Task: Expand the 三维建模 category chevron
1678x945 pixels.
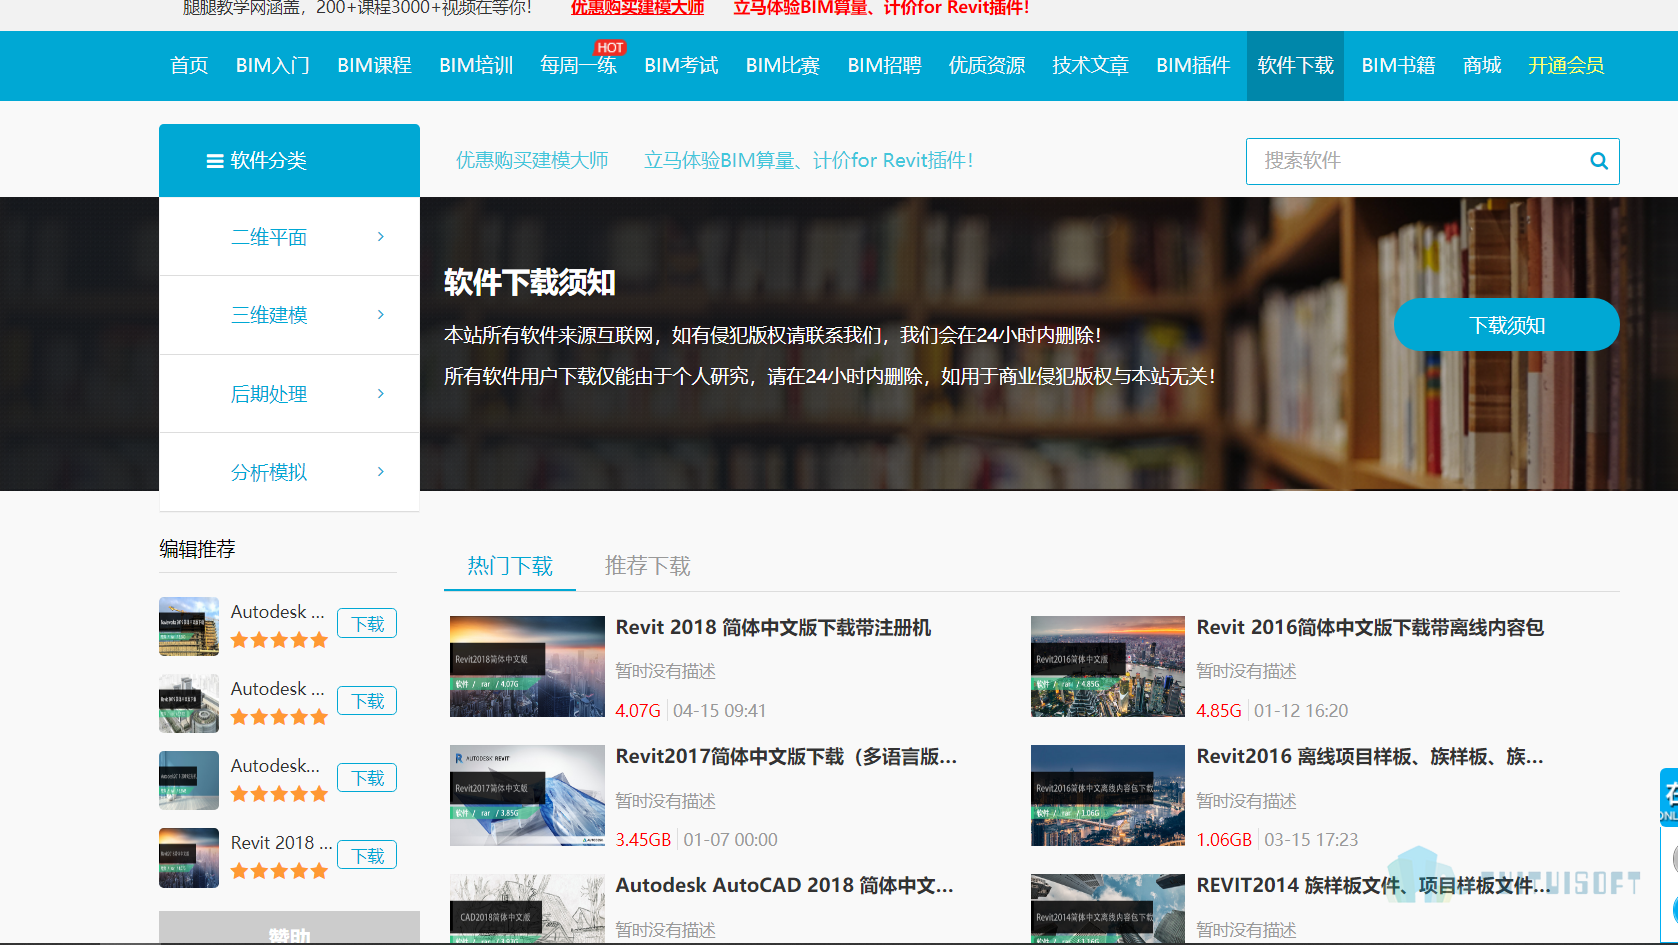Action: click(x=381, y=315)
